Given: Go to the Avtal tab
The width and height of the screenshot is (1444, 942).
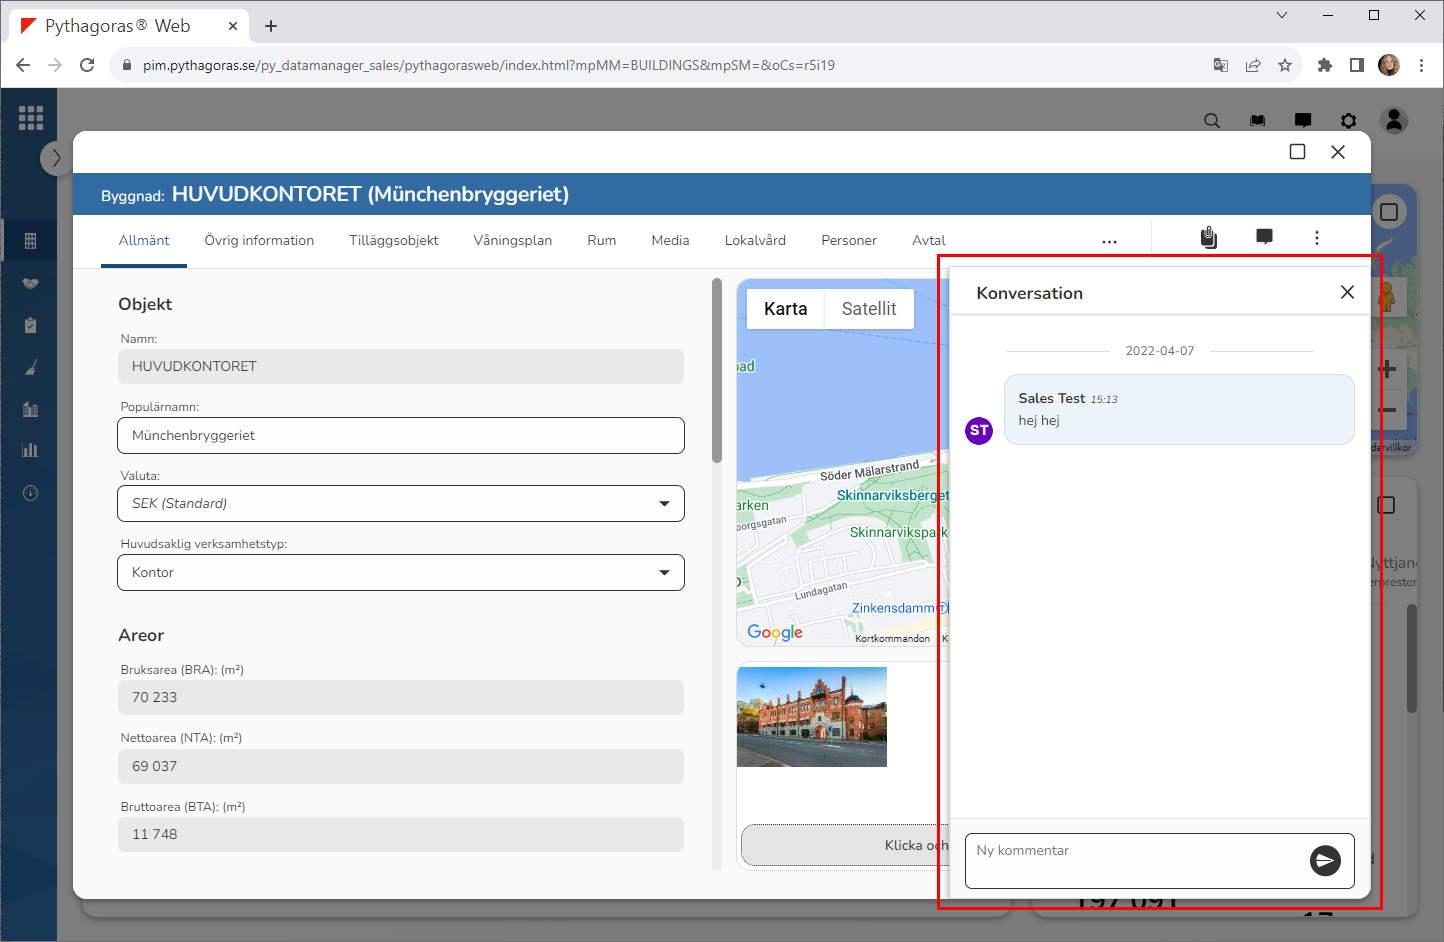Looking at the screenshot, I should (x=928, y=240).
